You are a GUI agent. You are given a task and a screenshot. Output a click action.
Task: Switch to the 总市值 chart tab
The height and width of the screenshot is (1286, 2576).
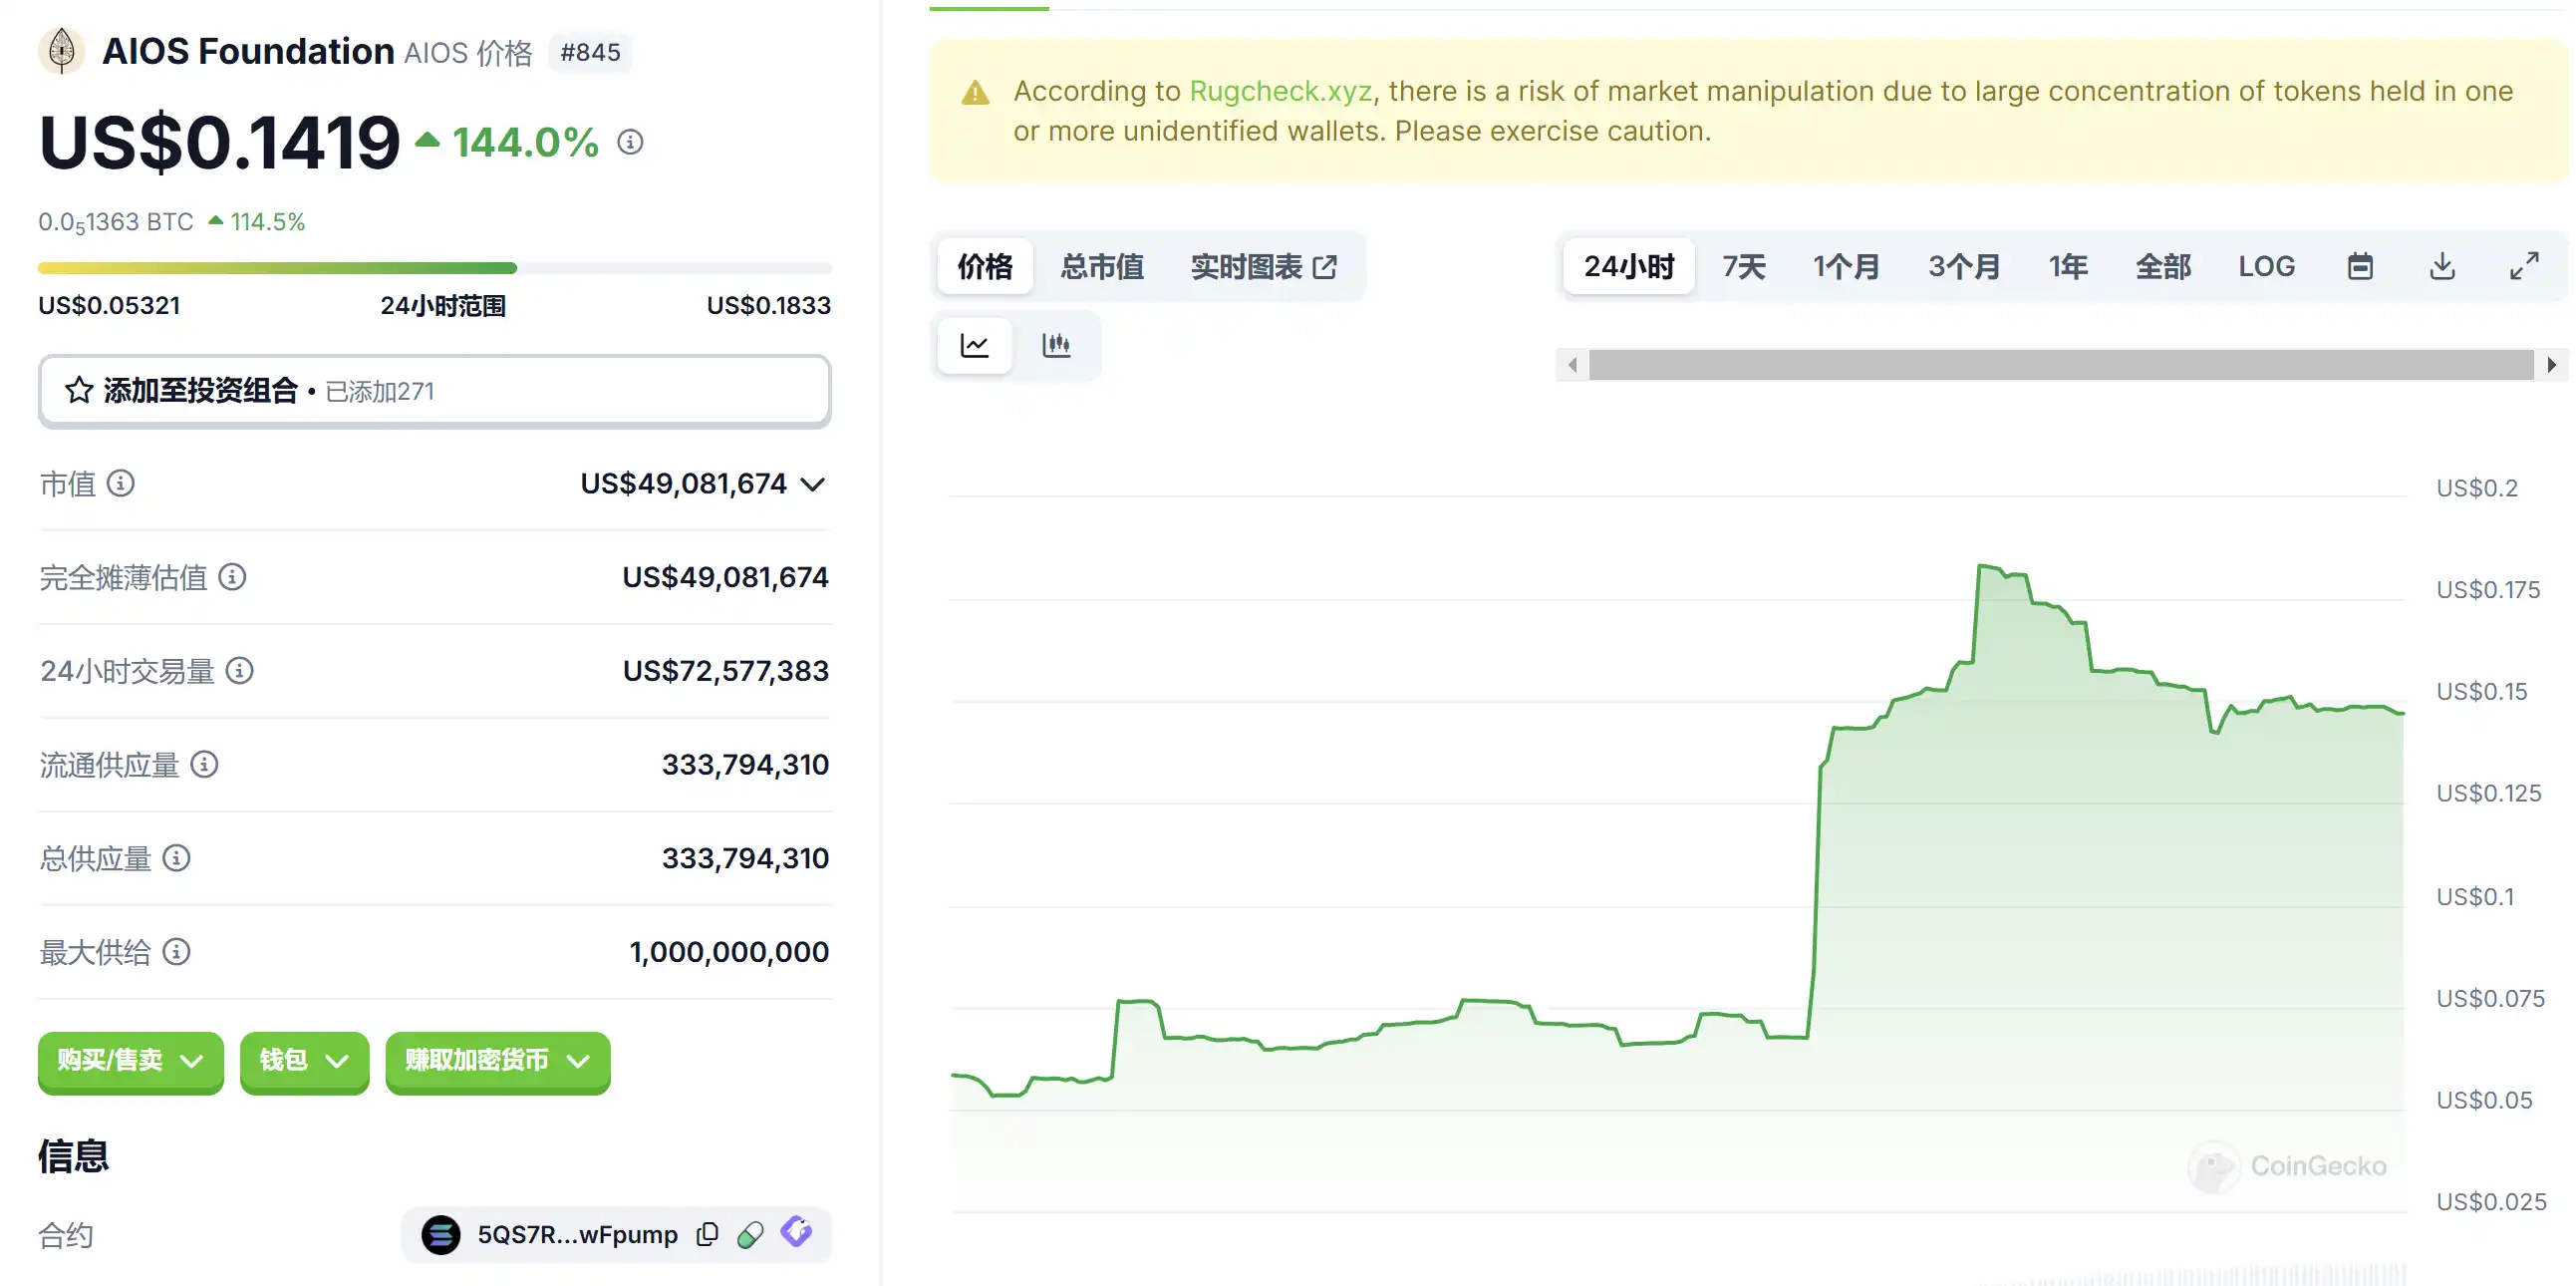point(1102,267)
